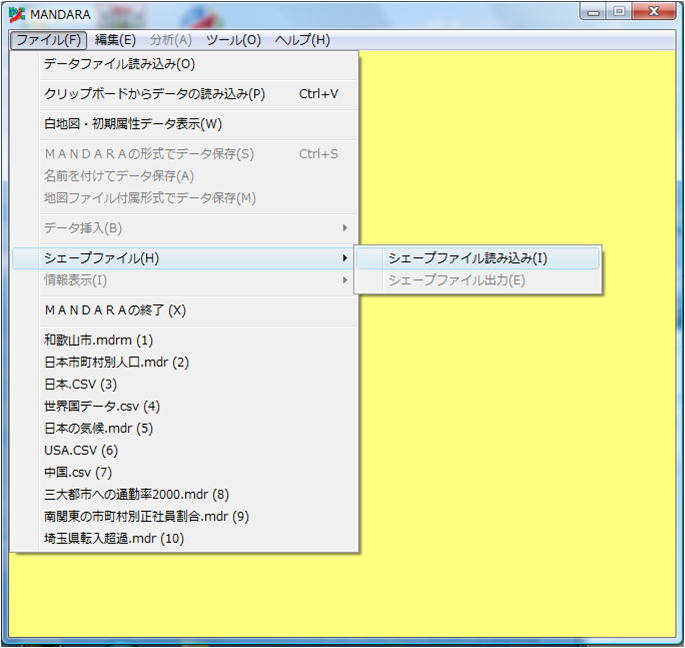Select 白地図・初期属性データ表示(W)
685x648 pixels.
coord(186,124)
